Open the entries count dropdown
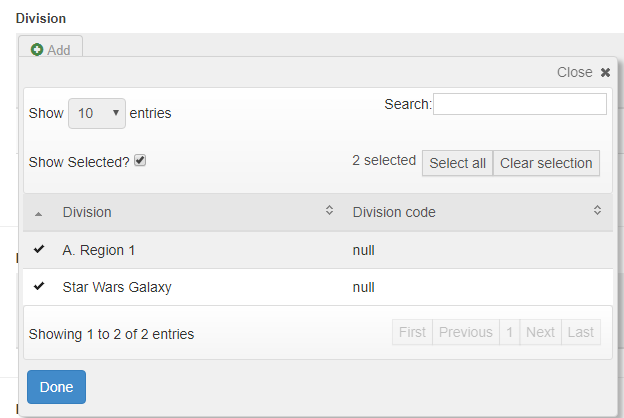This screenshot has height=418, width=624. tap(96, 114)
